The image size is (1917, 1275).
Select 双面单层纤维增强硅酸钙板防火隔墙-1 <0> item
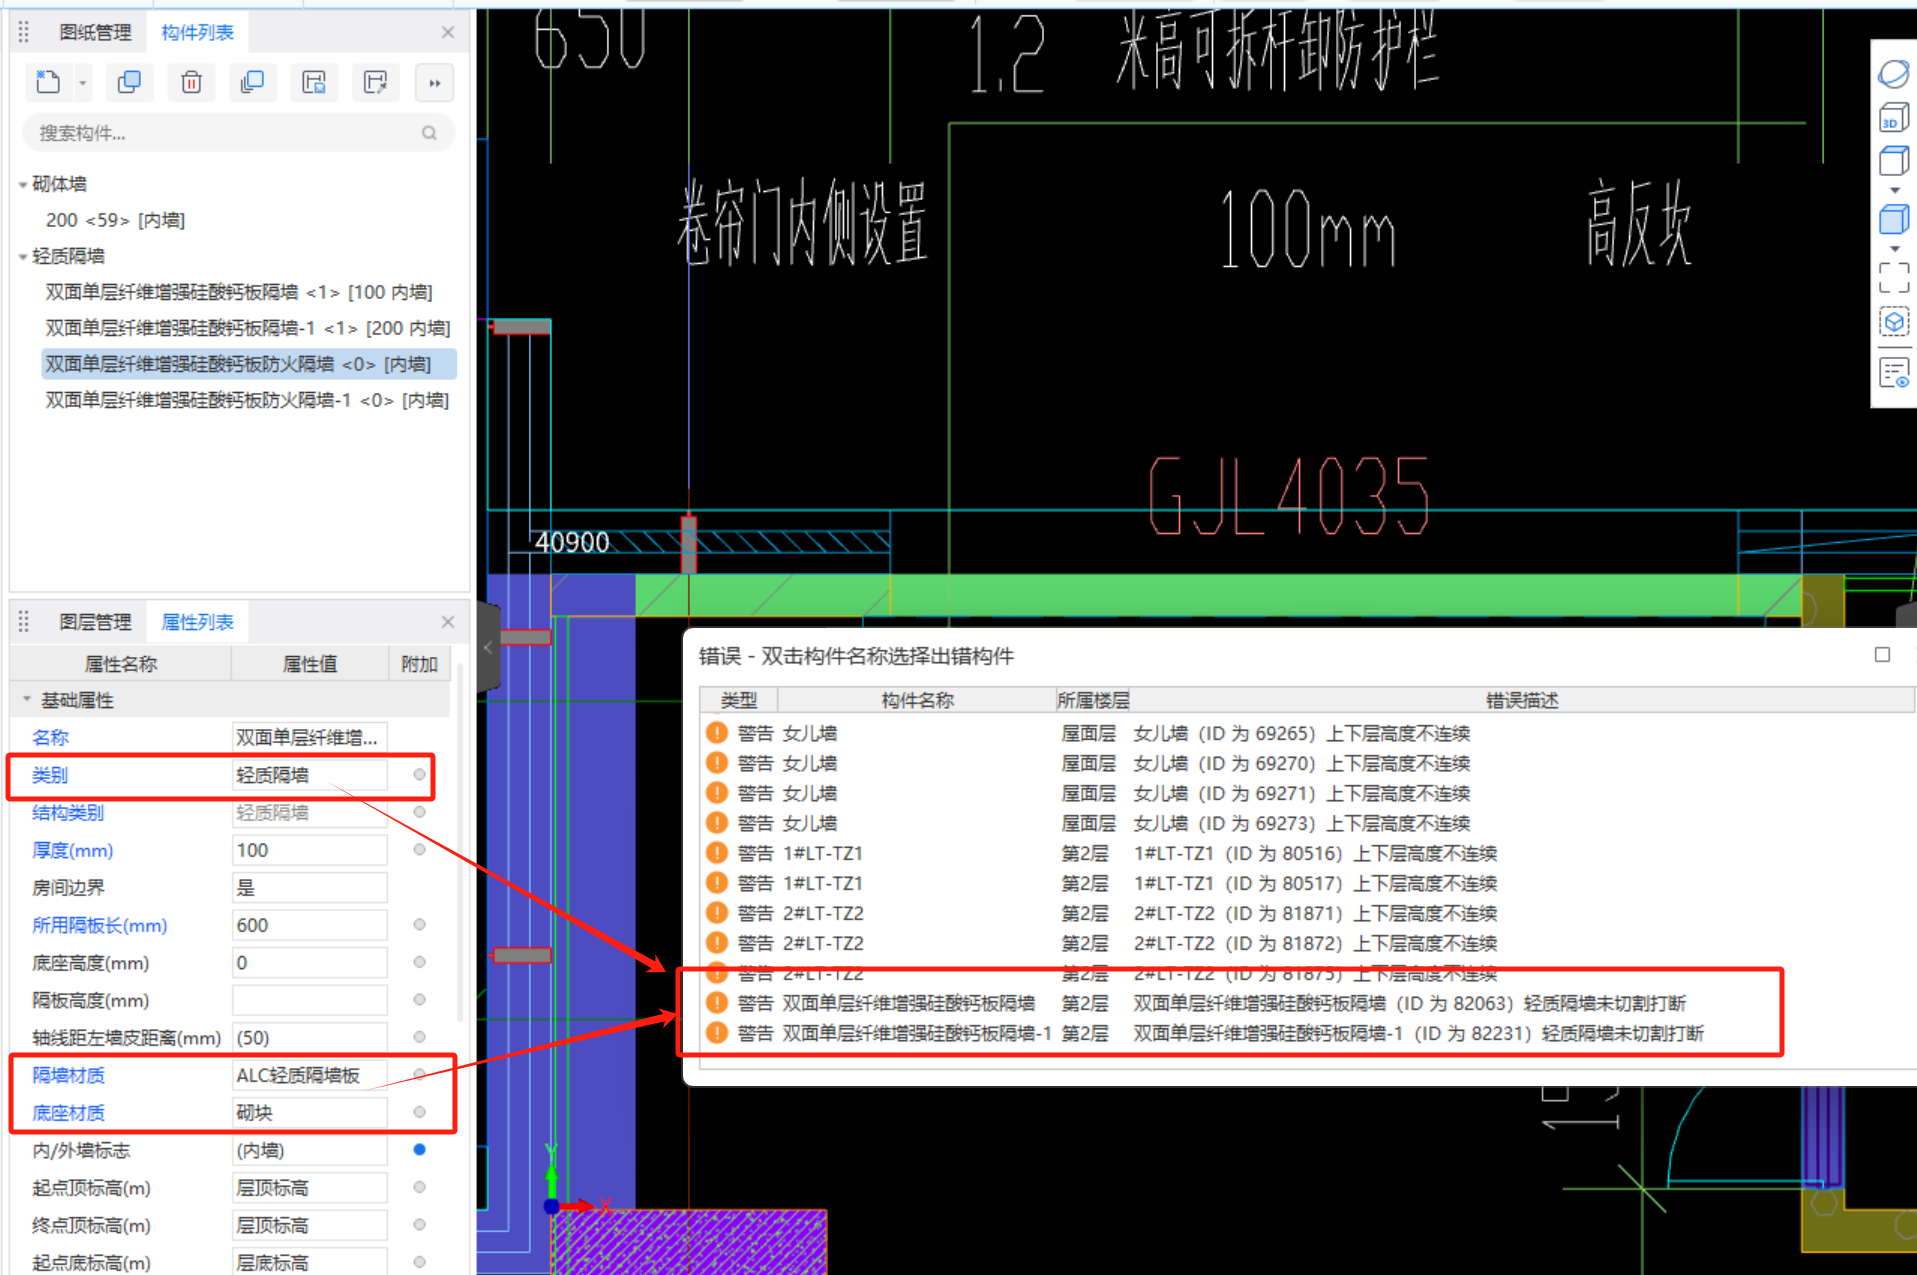coord(247,400)
